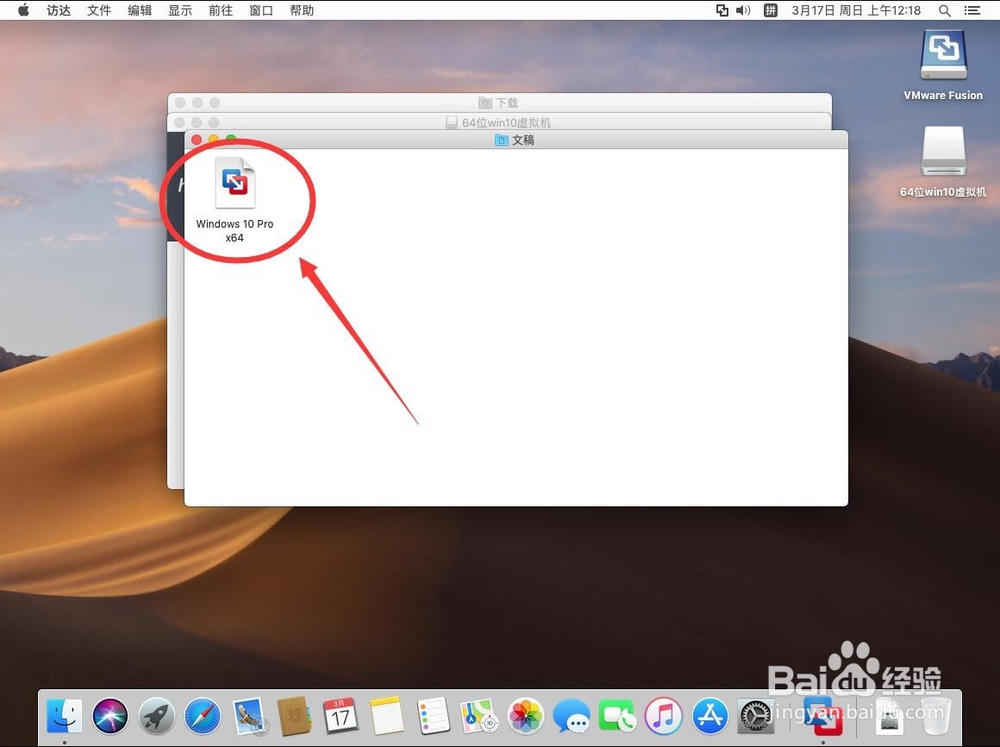Image resolution: width=1000 pixels, height=747 pixels.
Task: Open the 编辑 menu
Action: point(140,10)
